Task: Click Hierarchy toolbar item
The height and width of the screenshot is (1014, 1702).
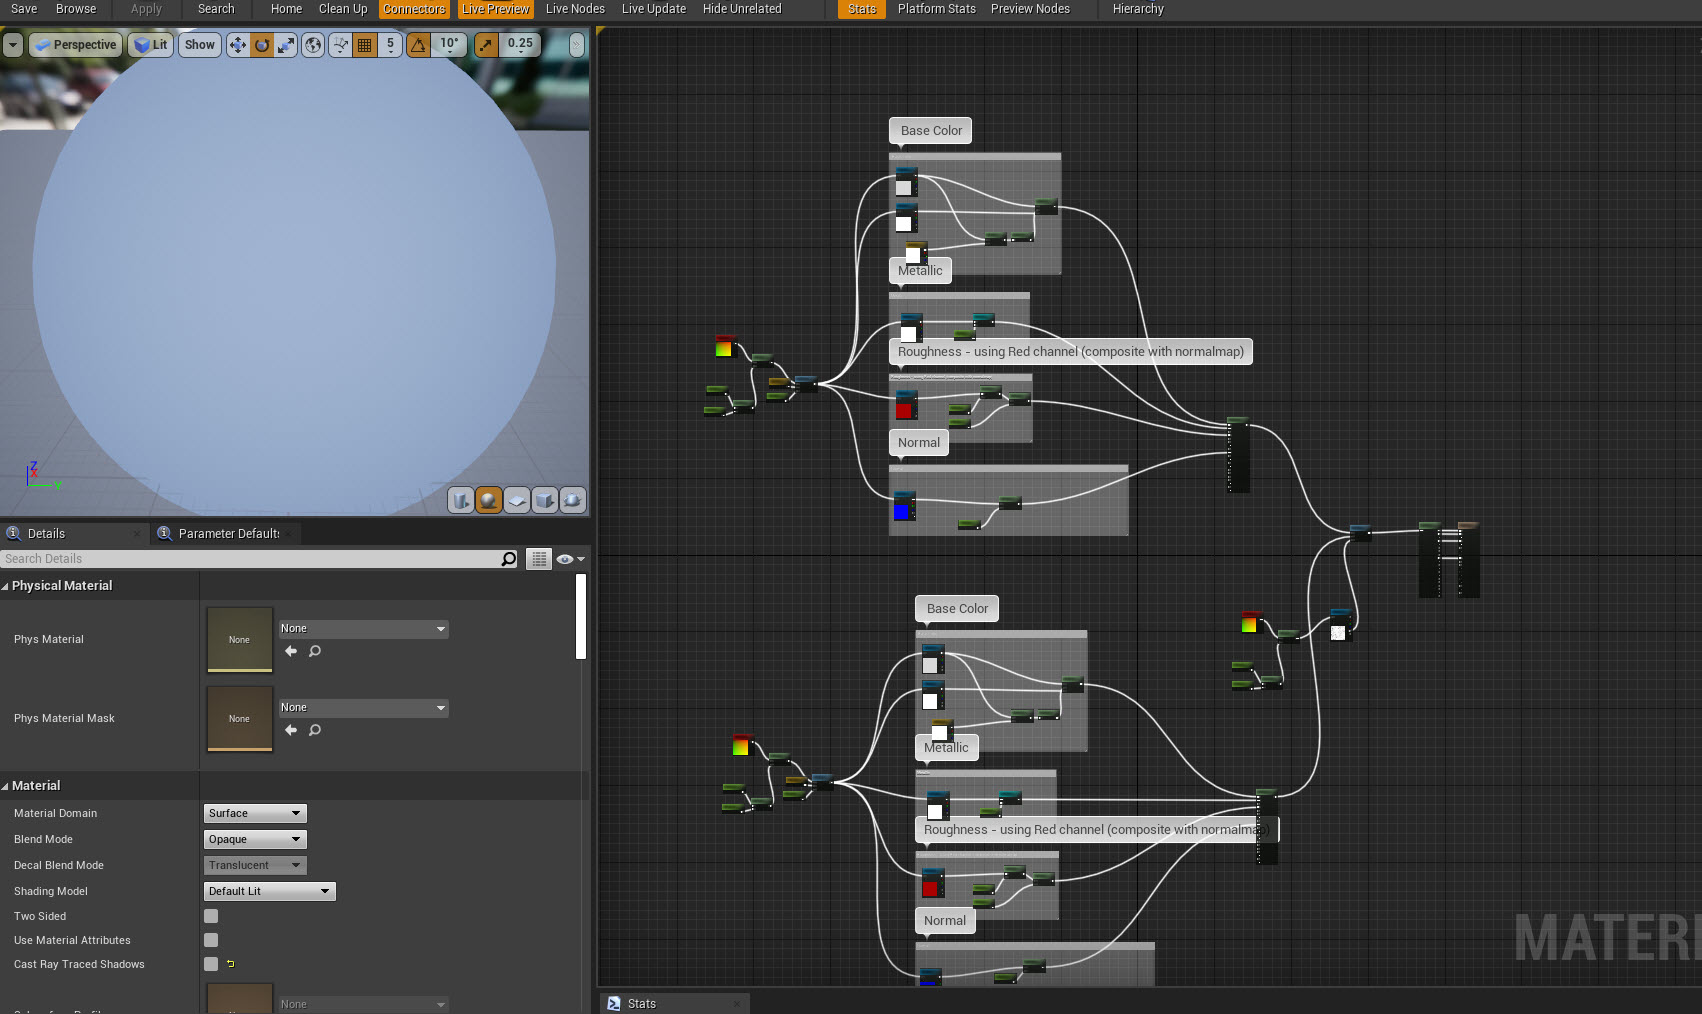Action: [1138, 9]
